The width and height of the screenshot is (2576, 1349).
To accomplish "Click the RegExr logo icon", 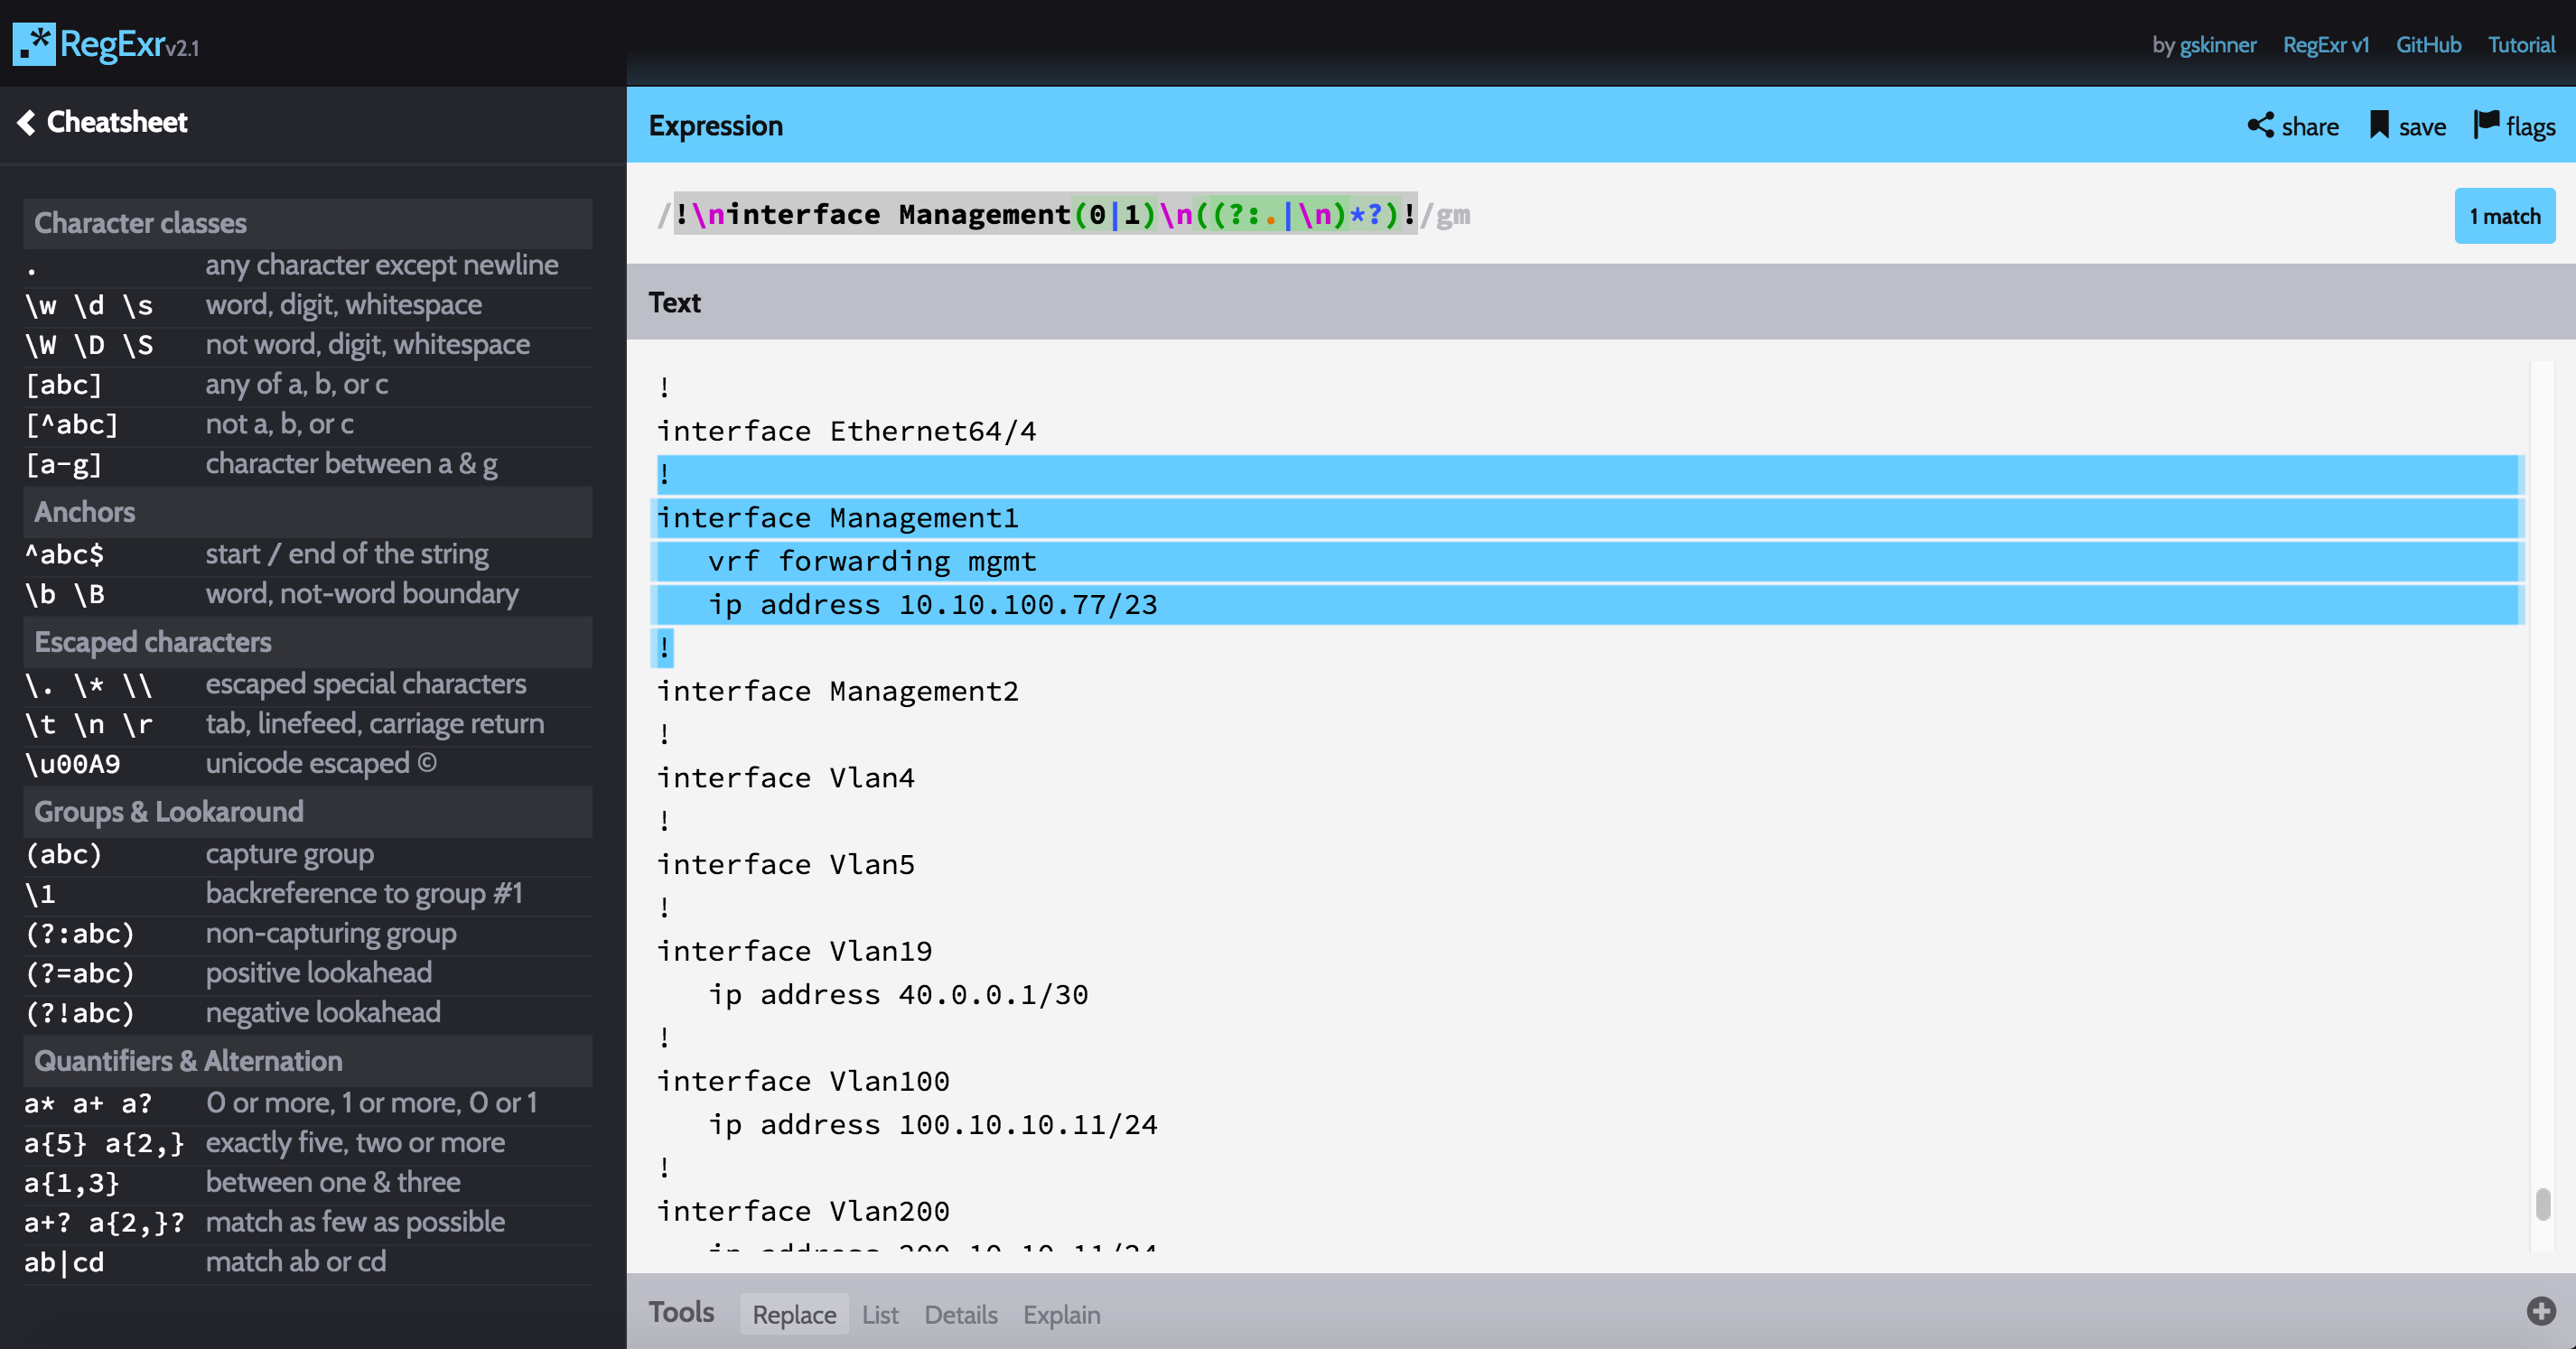I will pyautogui.click(x=34, y=44).
